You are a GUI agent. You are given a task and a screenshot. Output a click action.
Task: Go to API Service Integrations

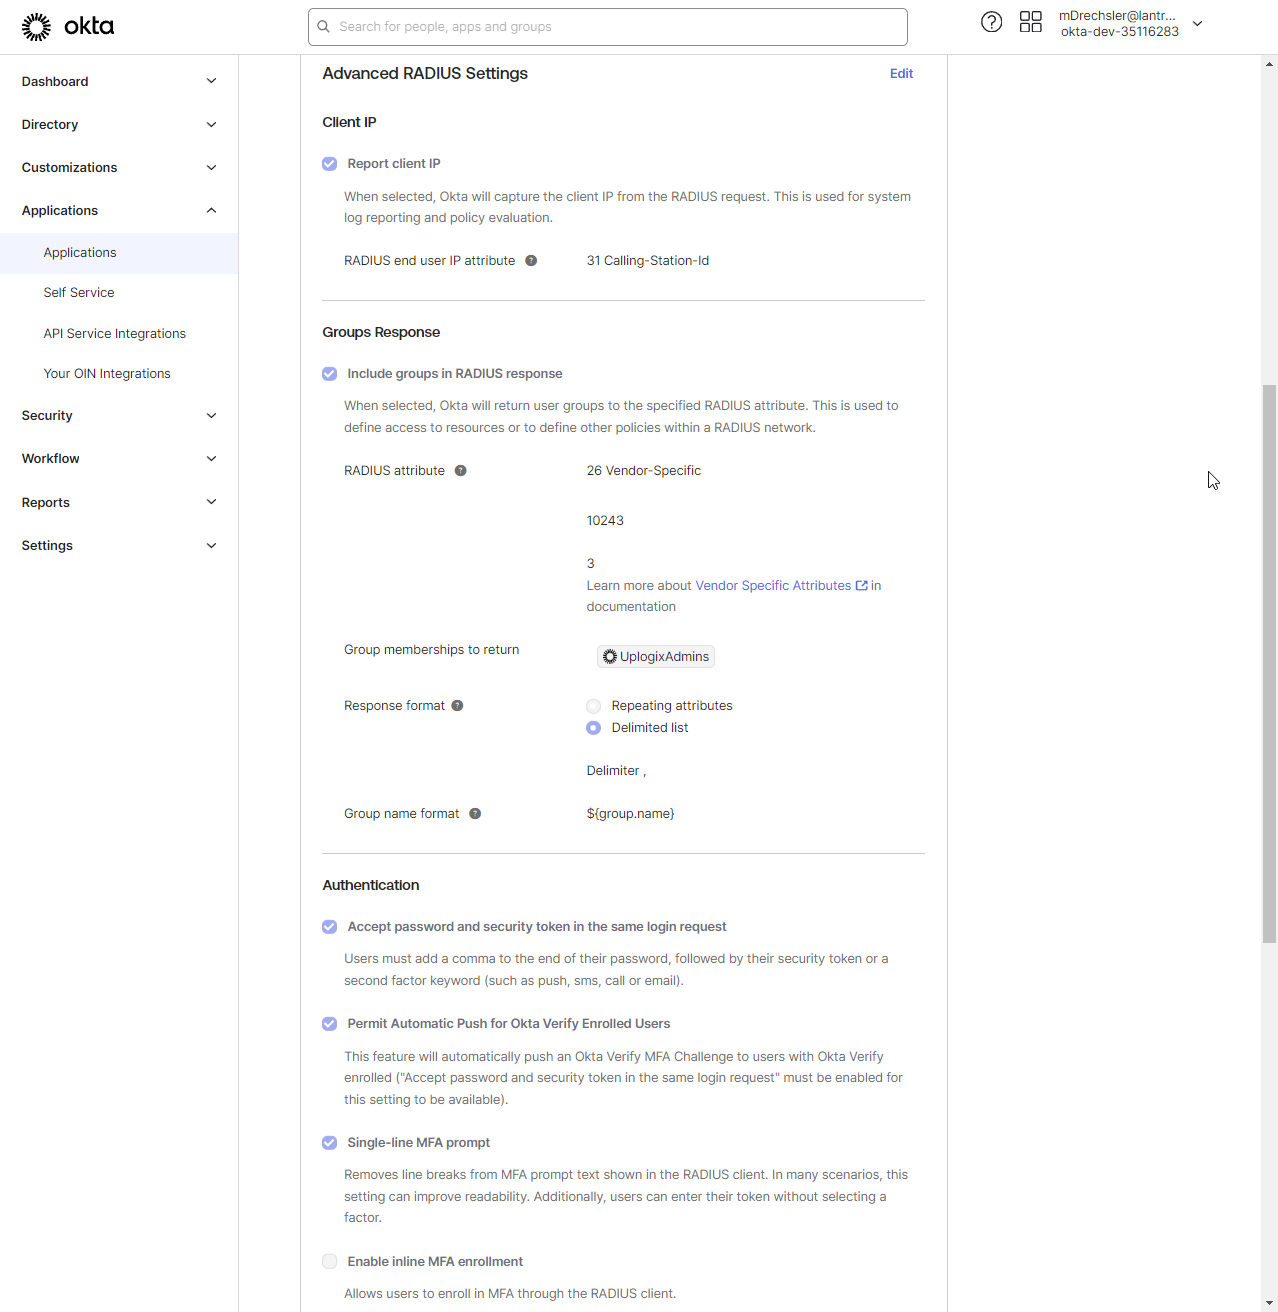click(x=115, y=334)
